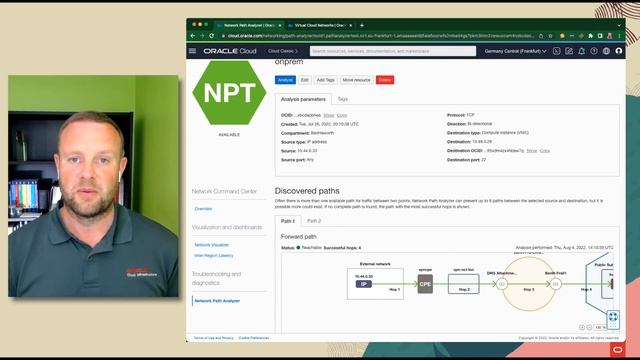Open the browser profile avatar
640x360 pixels.
(x=609, y=36)
